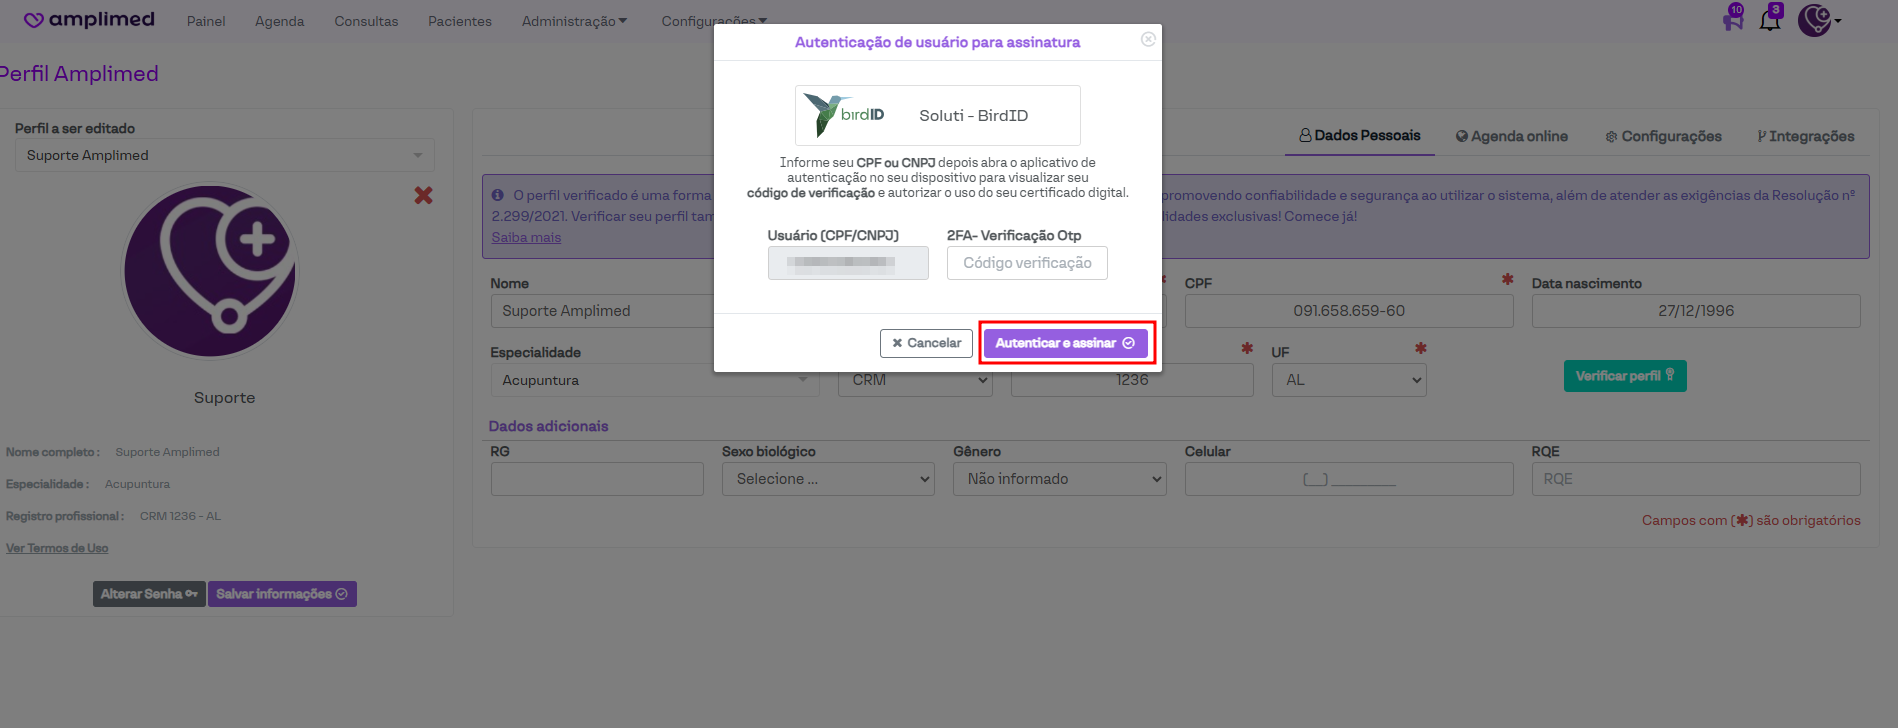Click the red X to remove profile photo
This screenshot has height=728, width=1898.
coord(423,195)
